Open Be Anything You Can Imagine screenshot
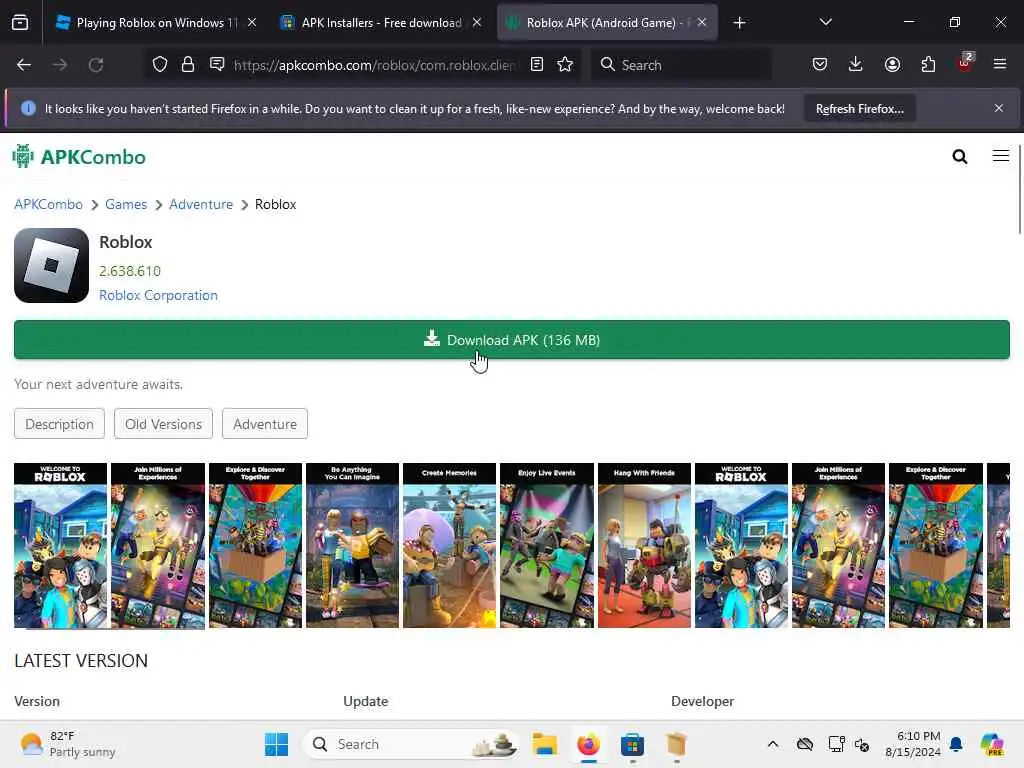The width and height of the screenshot is (1024, 768). tap(352, 545)
